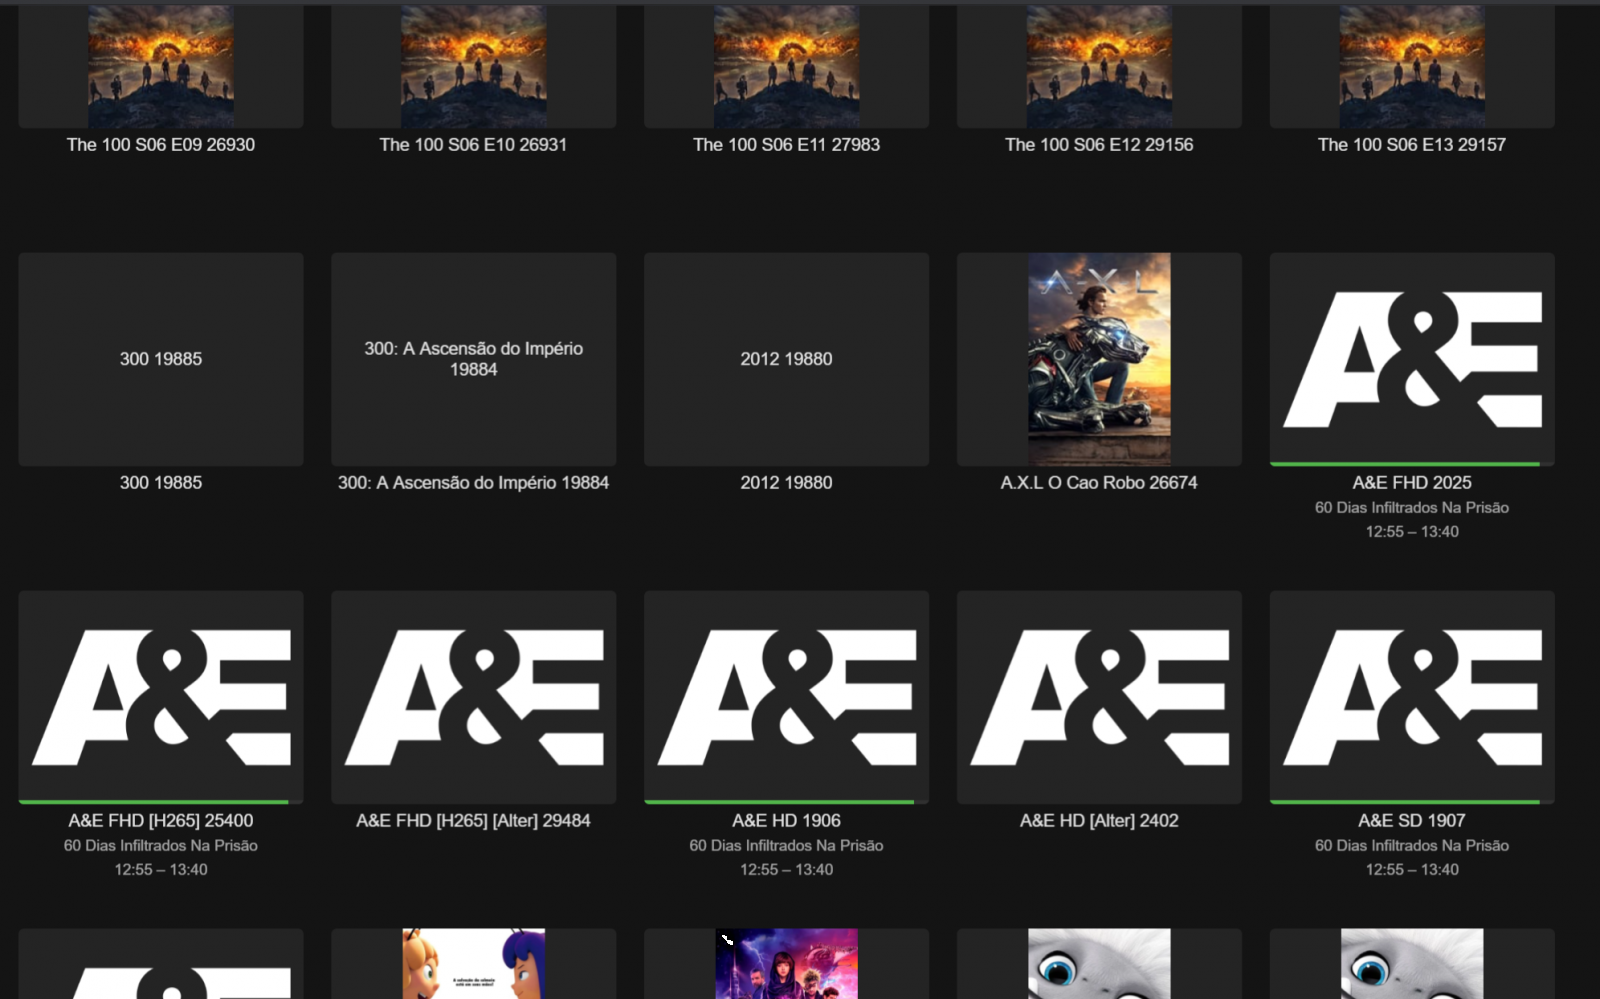Click the inner text '2012 19880' inside the tile
The height and width of the screenshot is (999, 1600).
[x=787, y=359]
